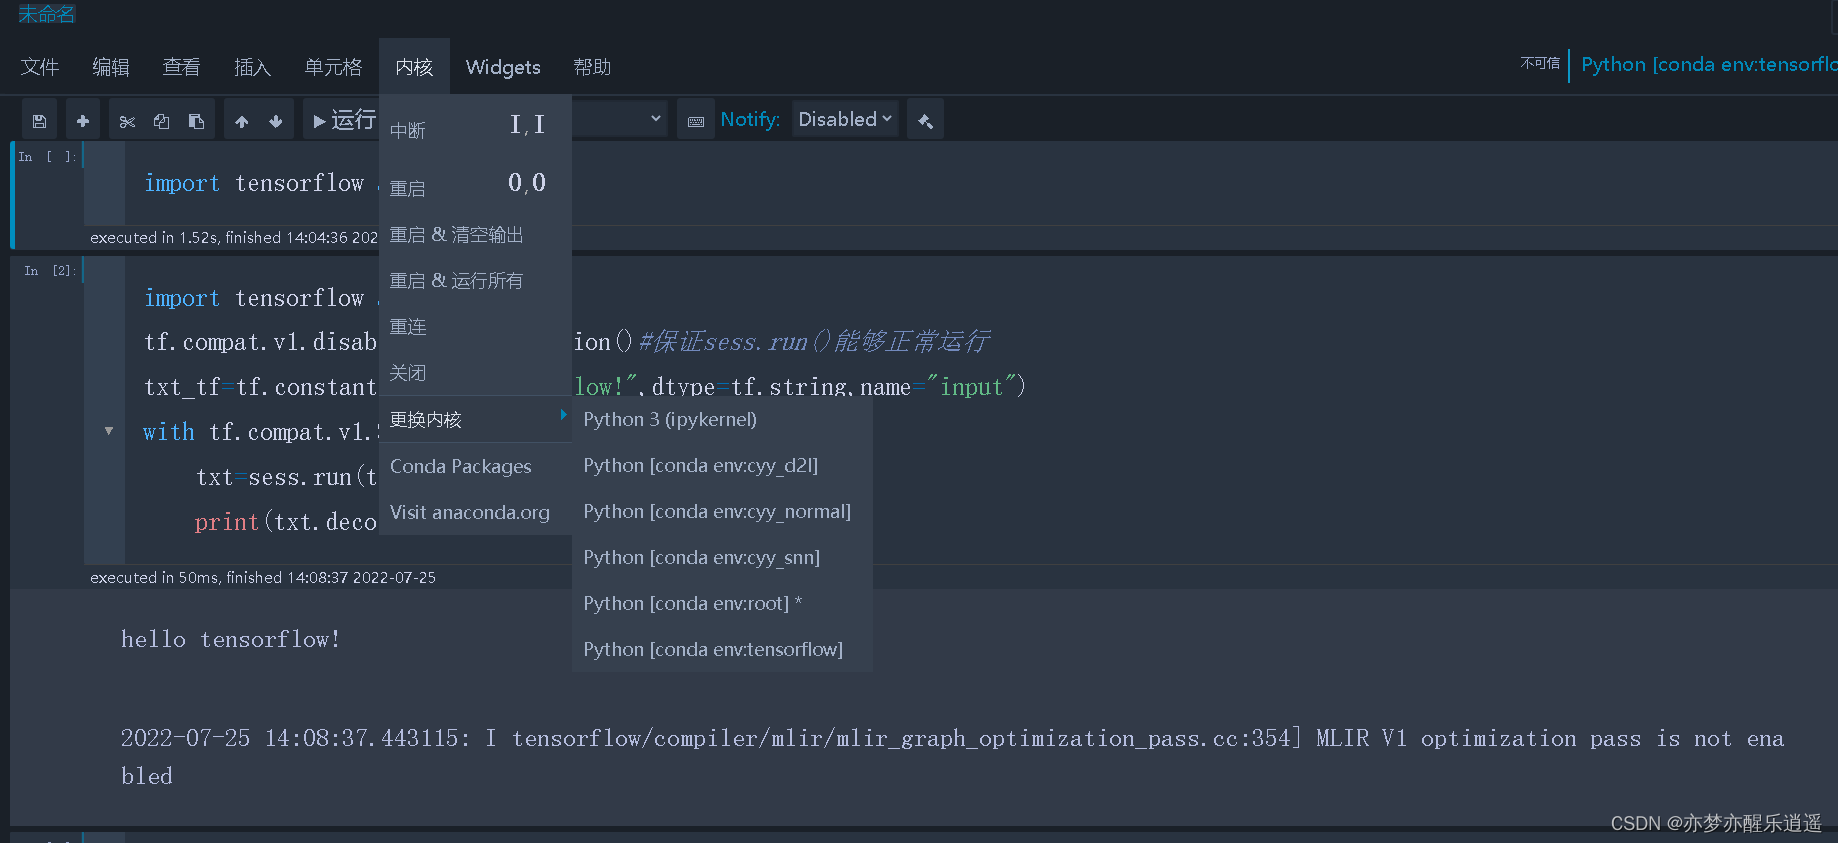Collapse the with block fold triangle
The image size is (1838, 843).
click(109, 431)
